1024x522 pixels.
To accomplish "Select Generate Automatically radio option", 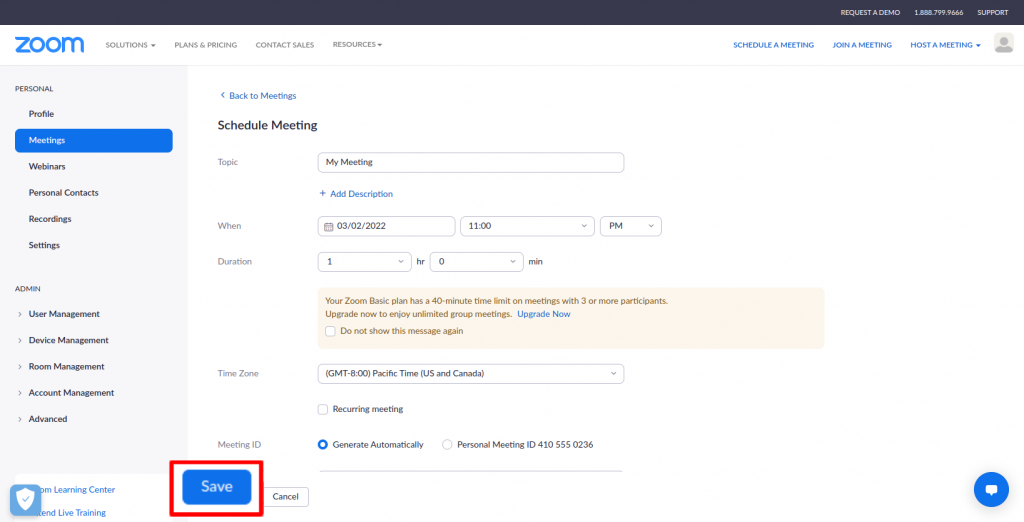I will point(323,445).
